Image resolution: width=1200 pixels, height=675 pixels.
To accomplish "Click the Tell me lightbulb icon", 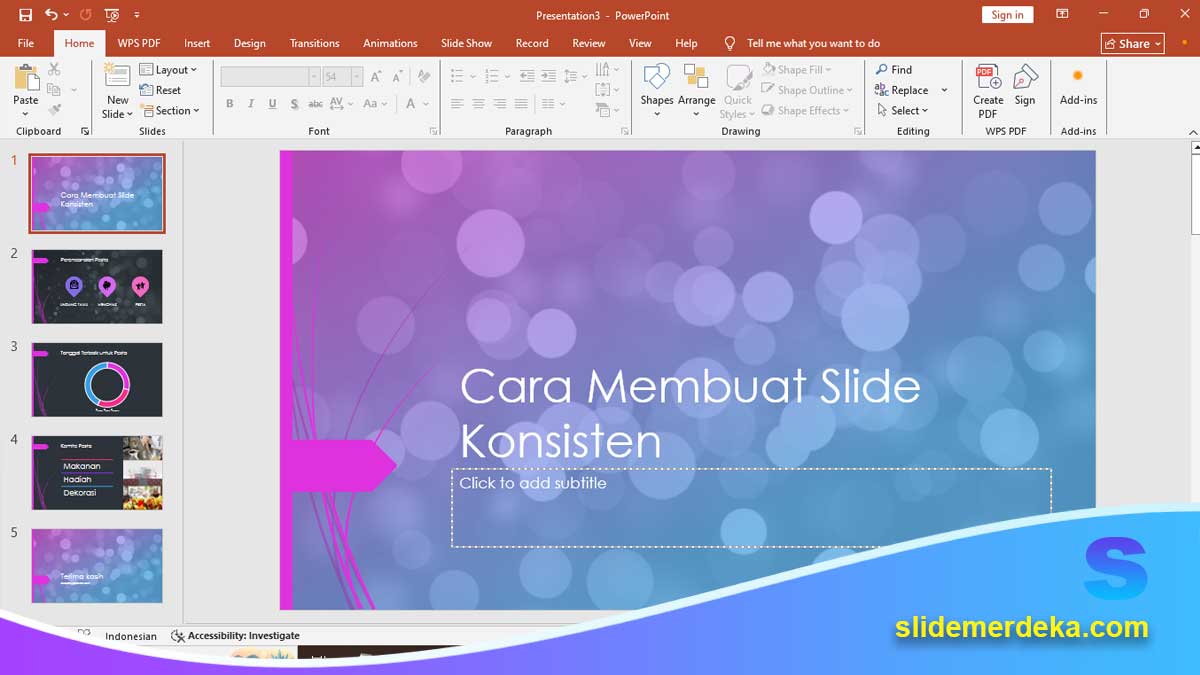I will click(730, 43).
